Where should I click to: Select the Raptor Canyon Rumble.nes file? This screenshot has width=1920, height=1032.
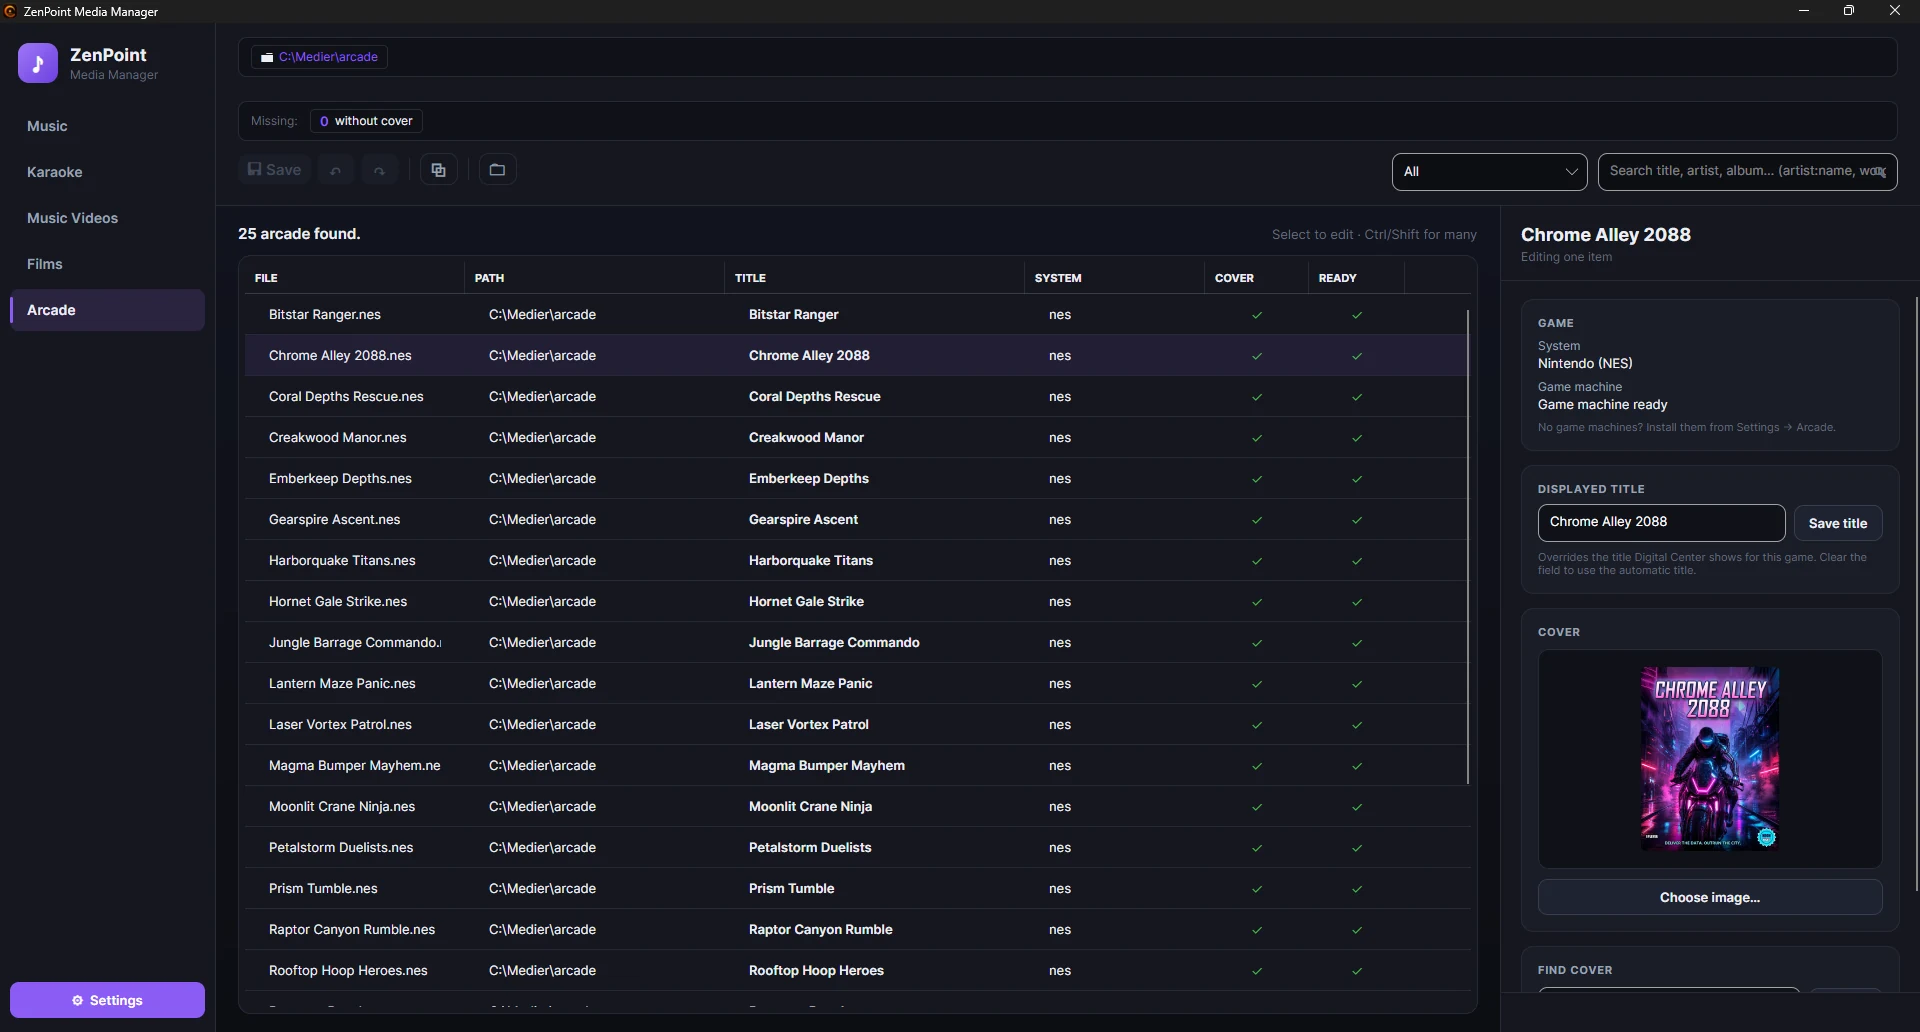tap(352, 930)
